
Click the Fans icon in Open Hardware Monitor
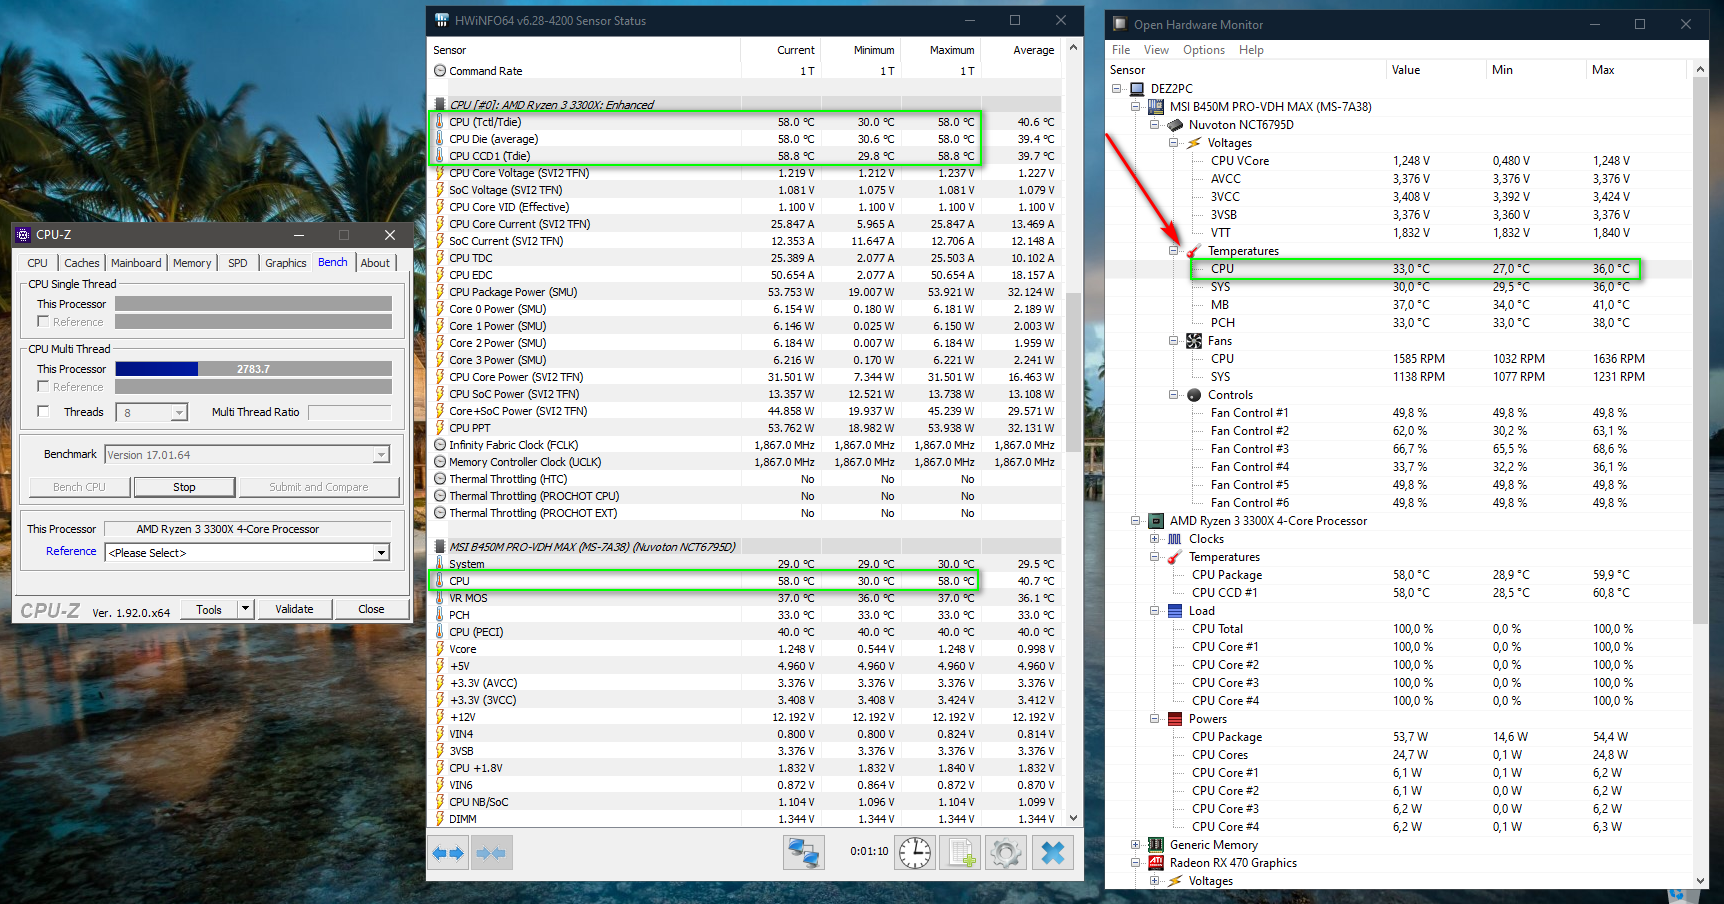[x=1194, y=341]
